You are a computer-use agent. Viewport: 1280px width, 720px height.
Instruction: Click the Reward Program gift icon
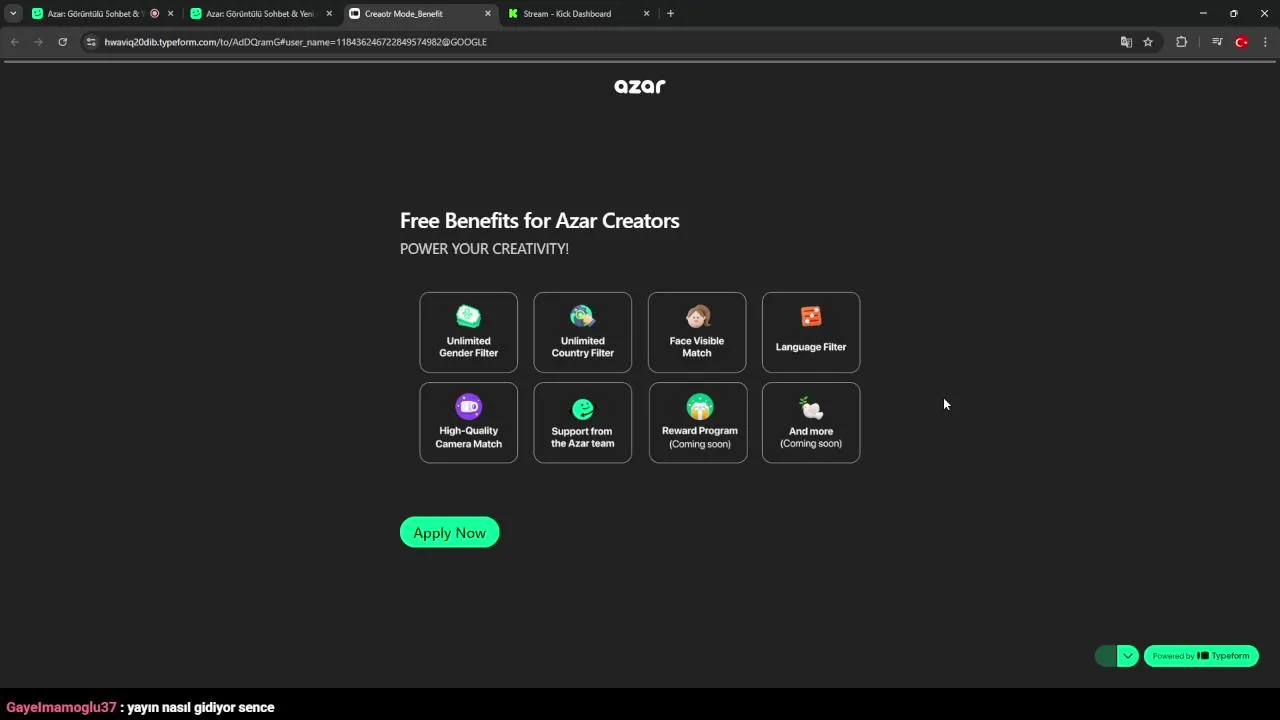[x=700, y=406]
